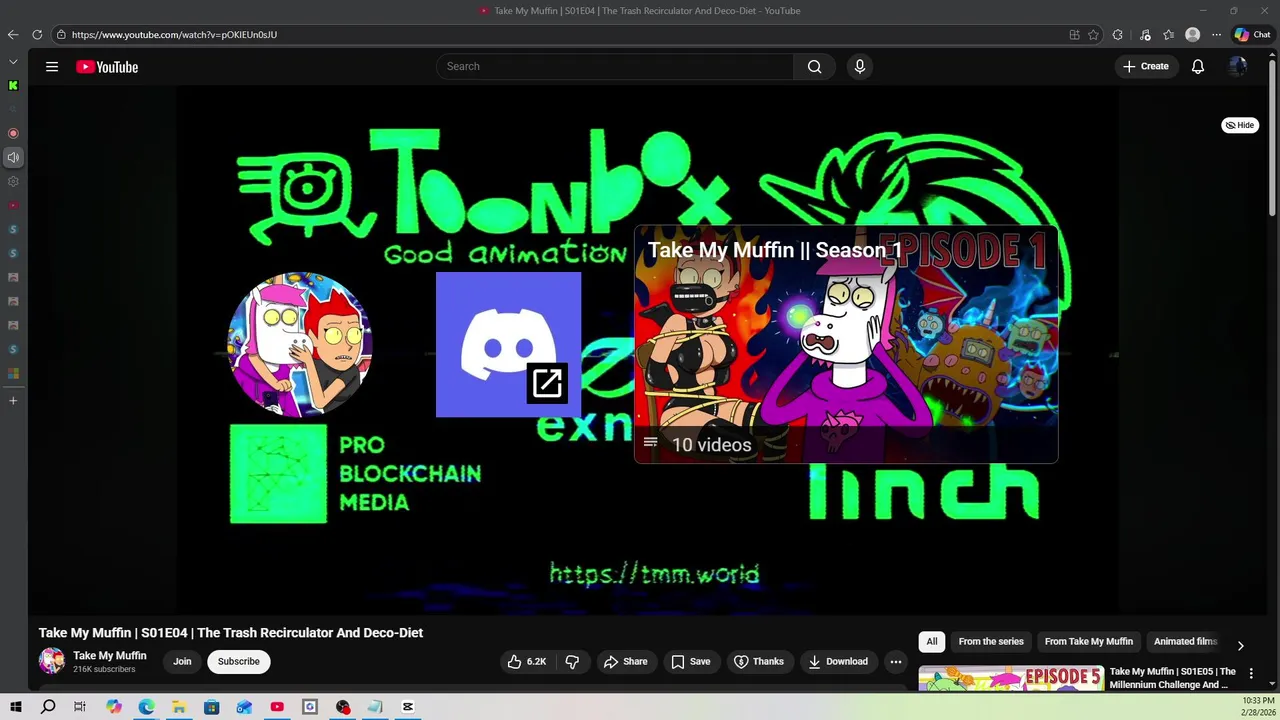Open the Season 1 playlist end card

[x=846, y=345]
